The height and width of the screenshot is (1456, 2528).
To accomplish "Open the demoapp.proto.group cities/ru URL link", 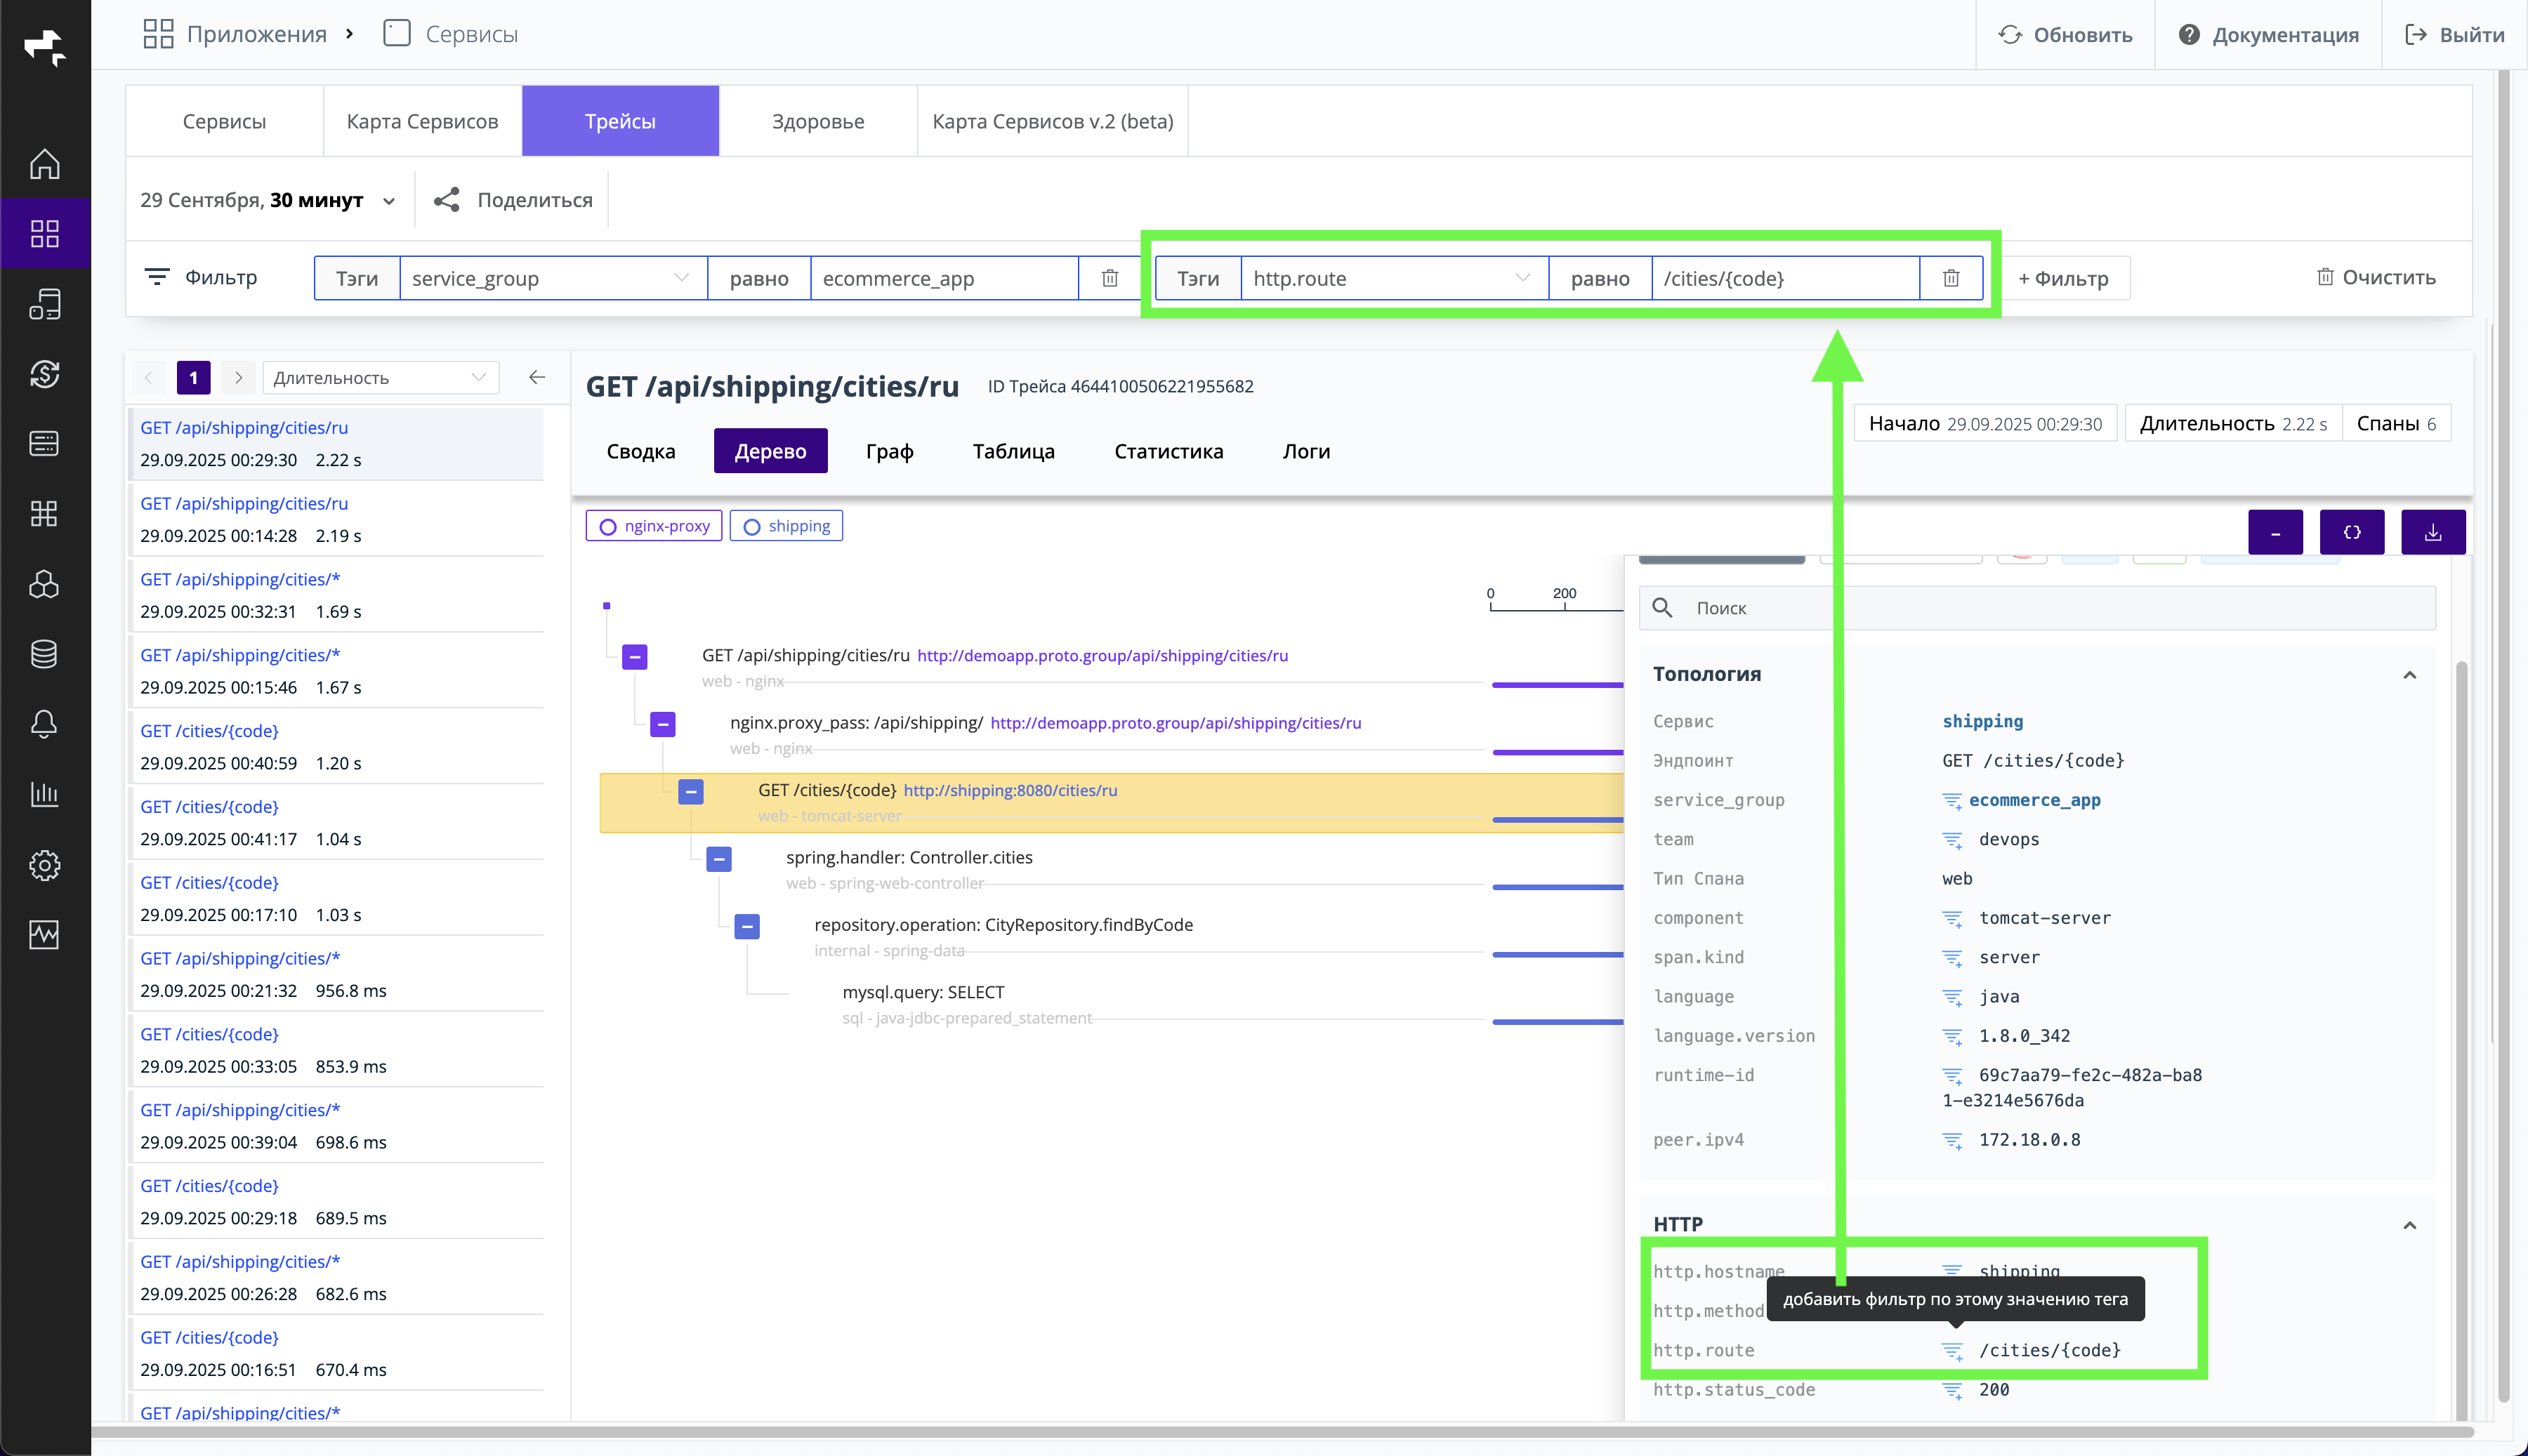I will click(x=1102, y=656).
